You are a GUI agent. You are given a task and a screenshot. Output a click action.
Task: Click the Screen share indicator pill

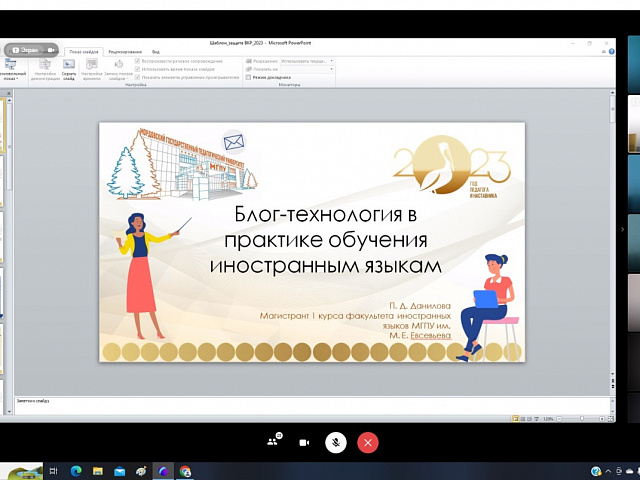(30, 48)
